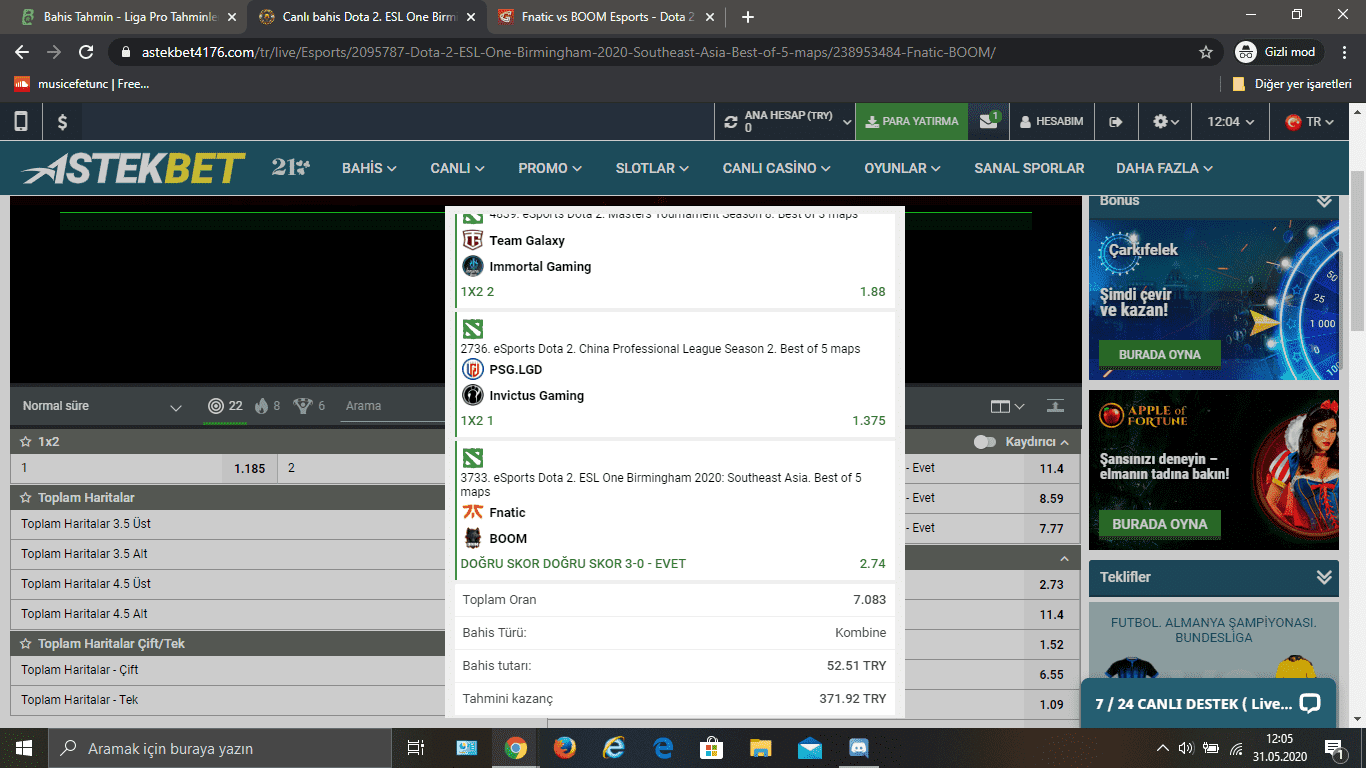Click the 6.55 odds value

(x=1051, y=675)
